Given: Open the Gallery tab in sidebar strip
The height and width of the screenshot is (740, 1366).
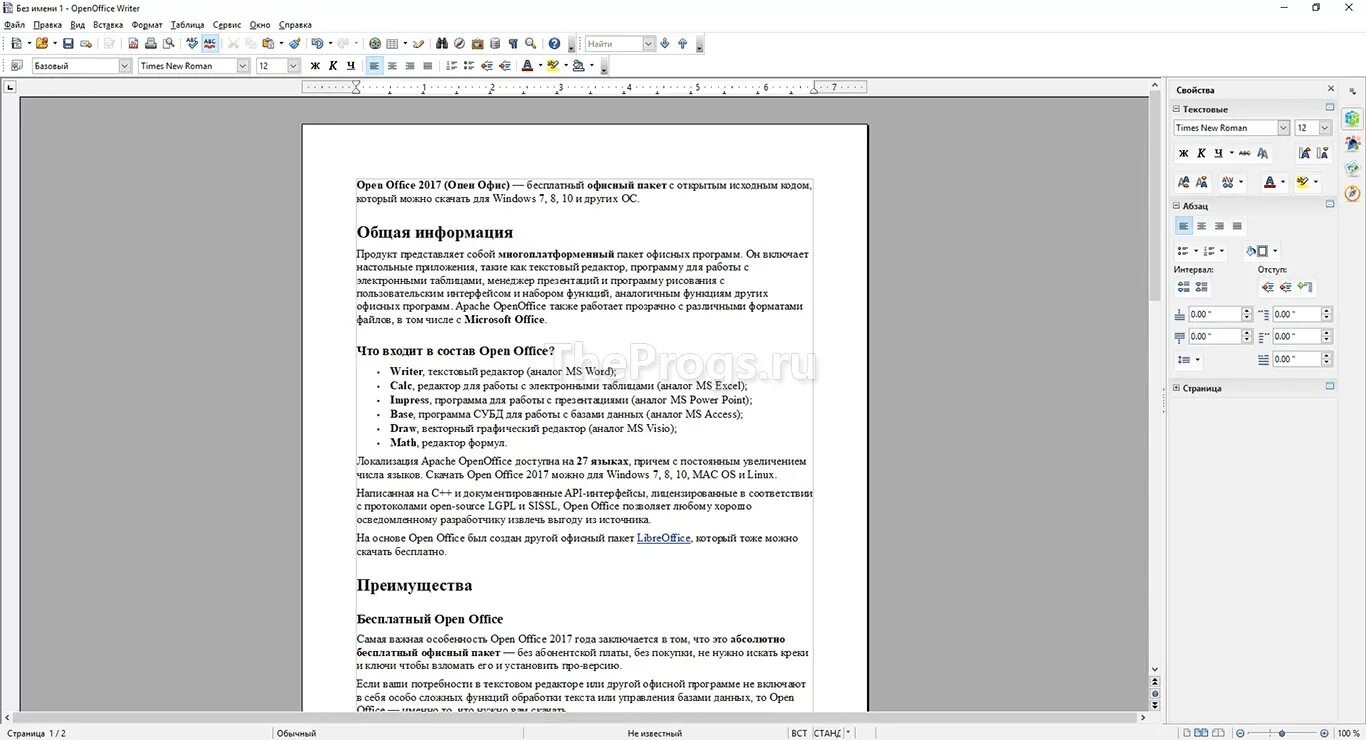Looking at the screenshot, I should [1352, 169].
